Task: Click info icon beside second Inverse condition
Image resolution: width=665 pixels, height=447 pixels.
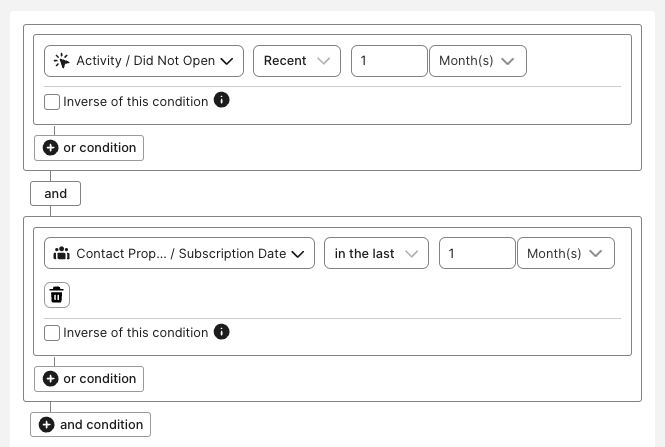Action: point(222,331)
